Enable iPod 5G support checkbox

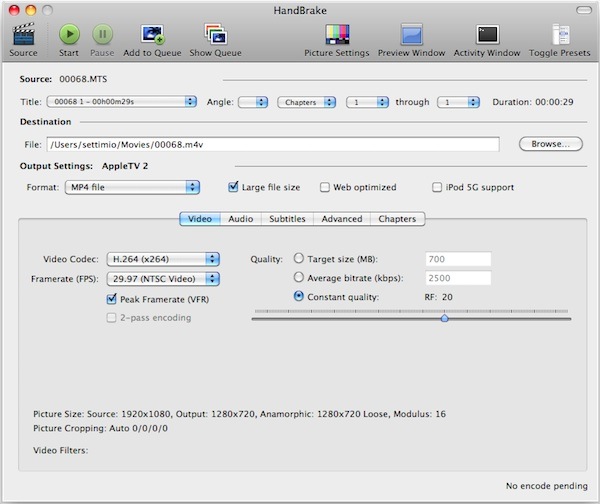(x=437, y=187)
